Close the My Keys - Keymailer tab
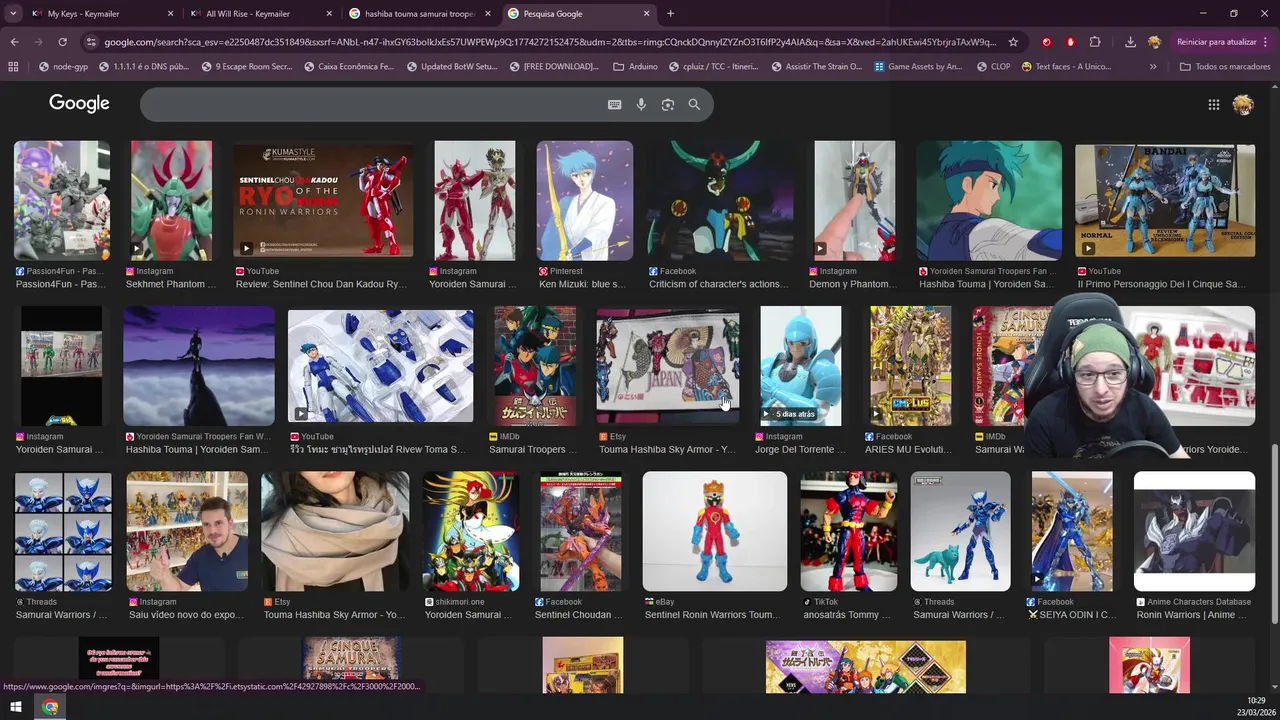The height and width of the screenshot is (720, 1280). [x=170, y=14]
